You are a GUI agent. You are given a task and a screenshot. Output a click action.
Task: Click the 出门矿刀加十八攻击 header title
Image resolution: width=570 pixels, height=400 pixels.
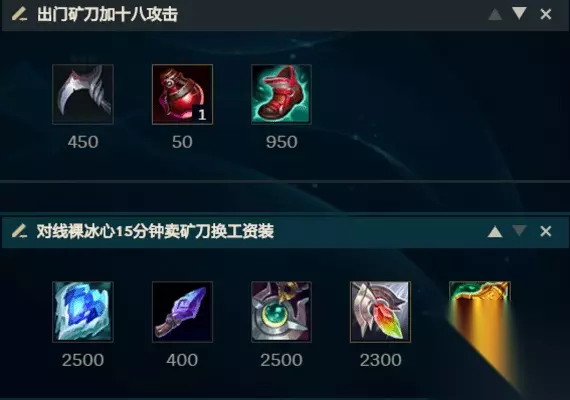coord(108,15)
